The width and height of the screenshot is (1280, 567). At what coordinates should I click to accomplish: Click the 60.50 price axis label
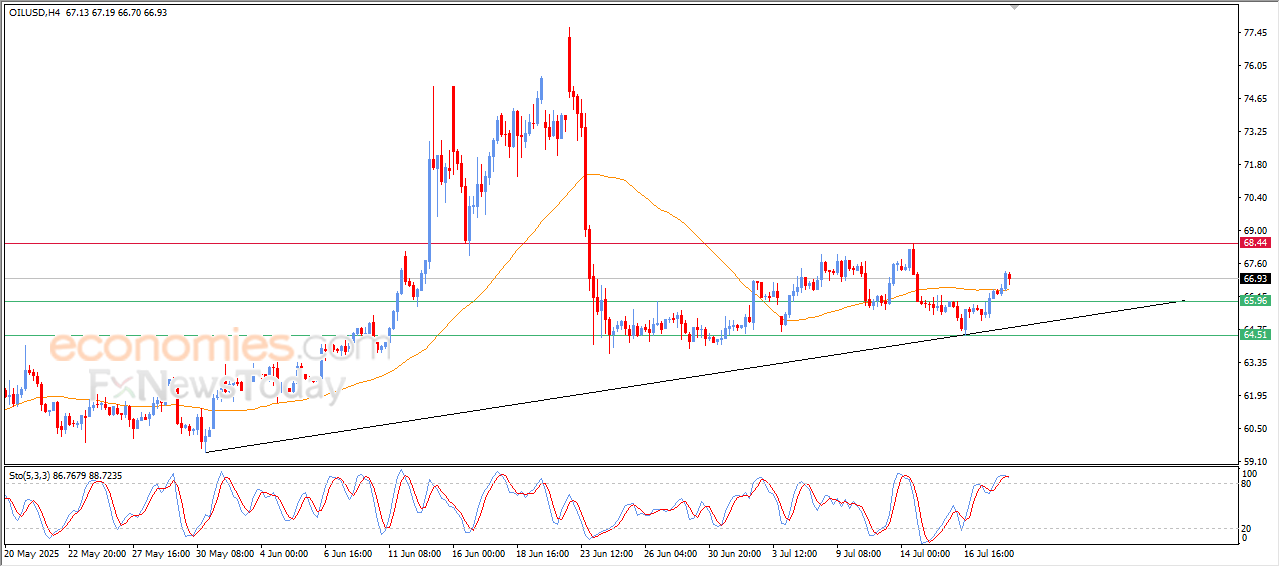click(x=1256, y=429)
